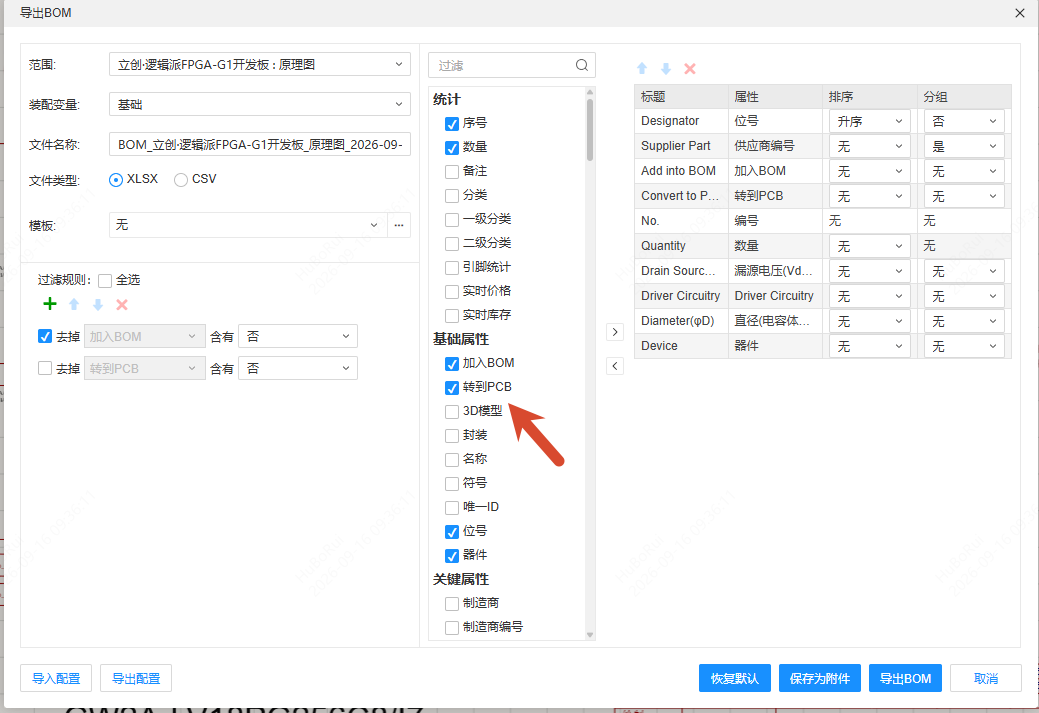This screenshot has width=1039, height=713.
Task: Click 属性 column header
Action: pyautogui.click(x=775, y=97)
